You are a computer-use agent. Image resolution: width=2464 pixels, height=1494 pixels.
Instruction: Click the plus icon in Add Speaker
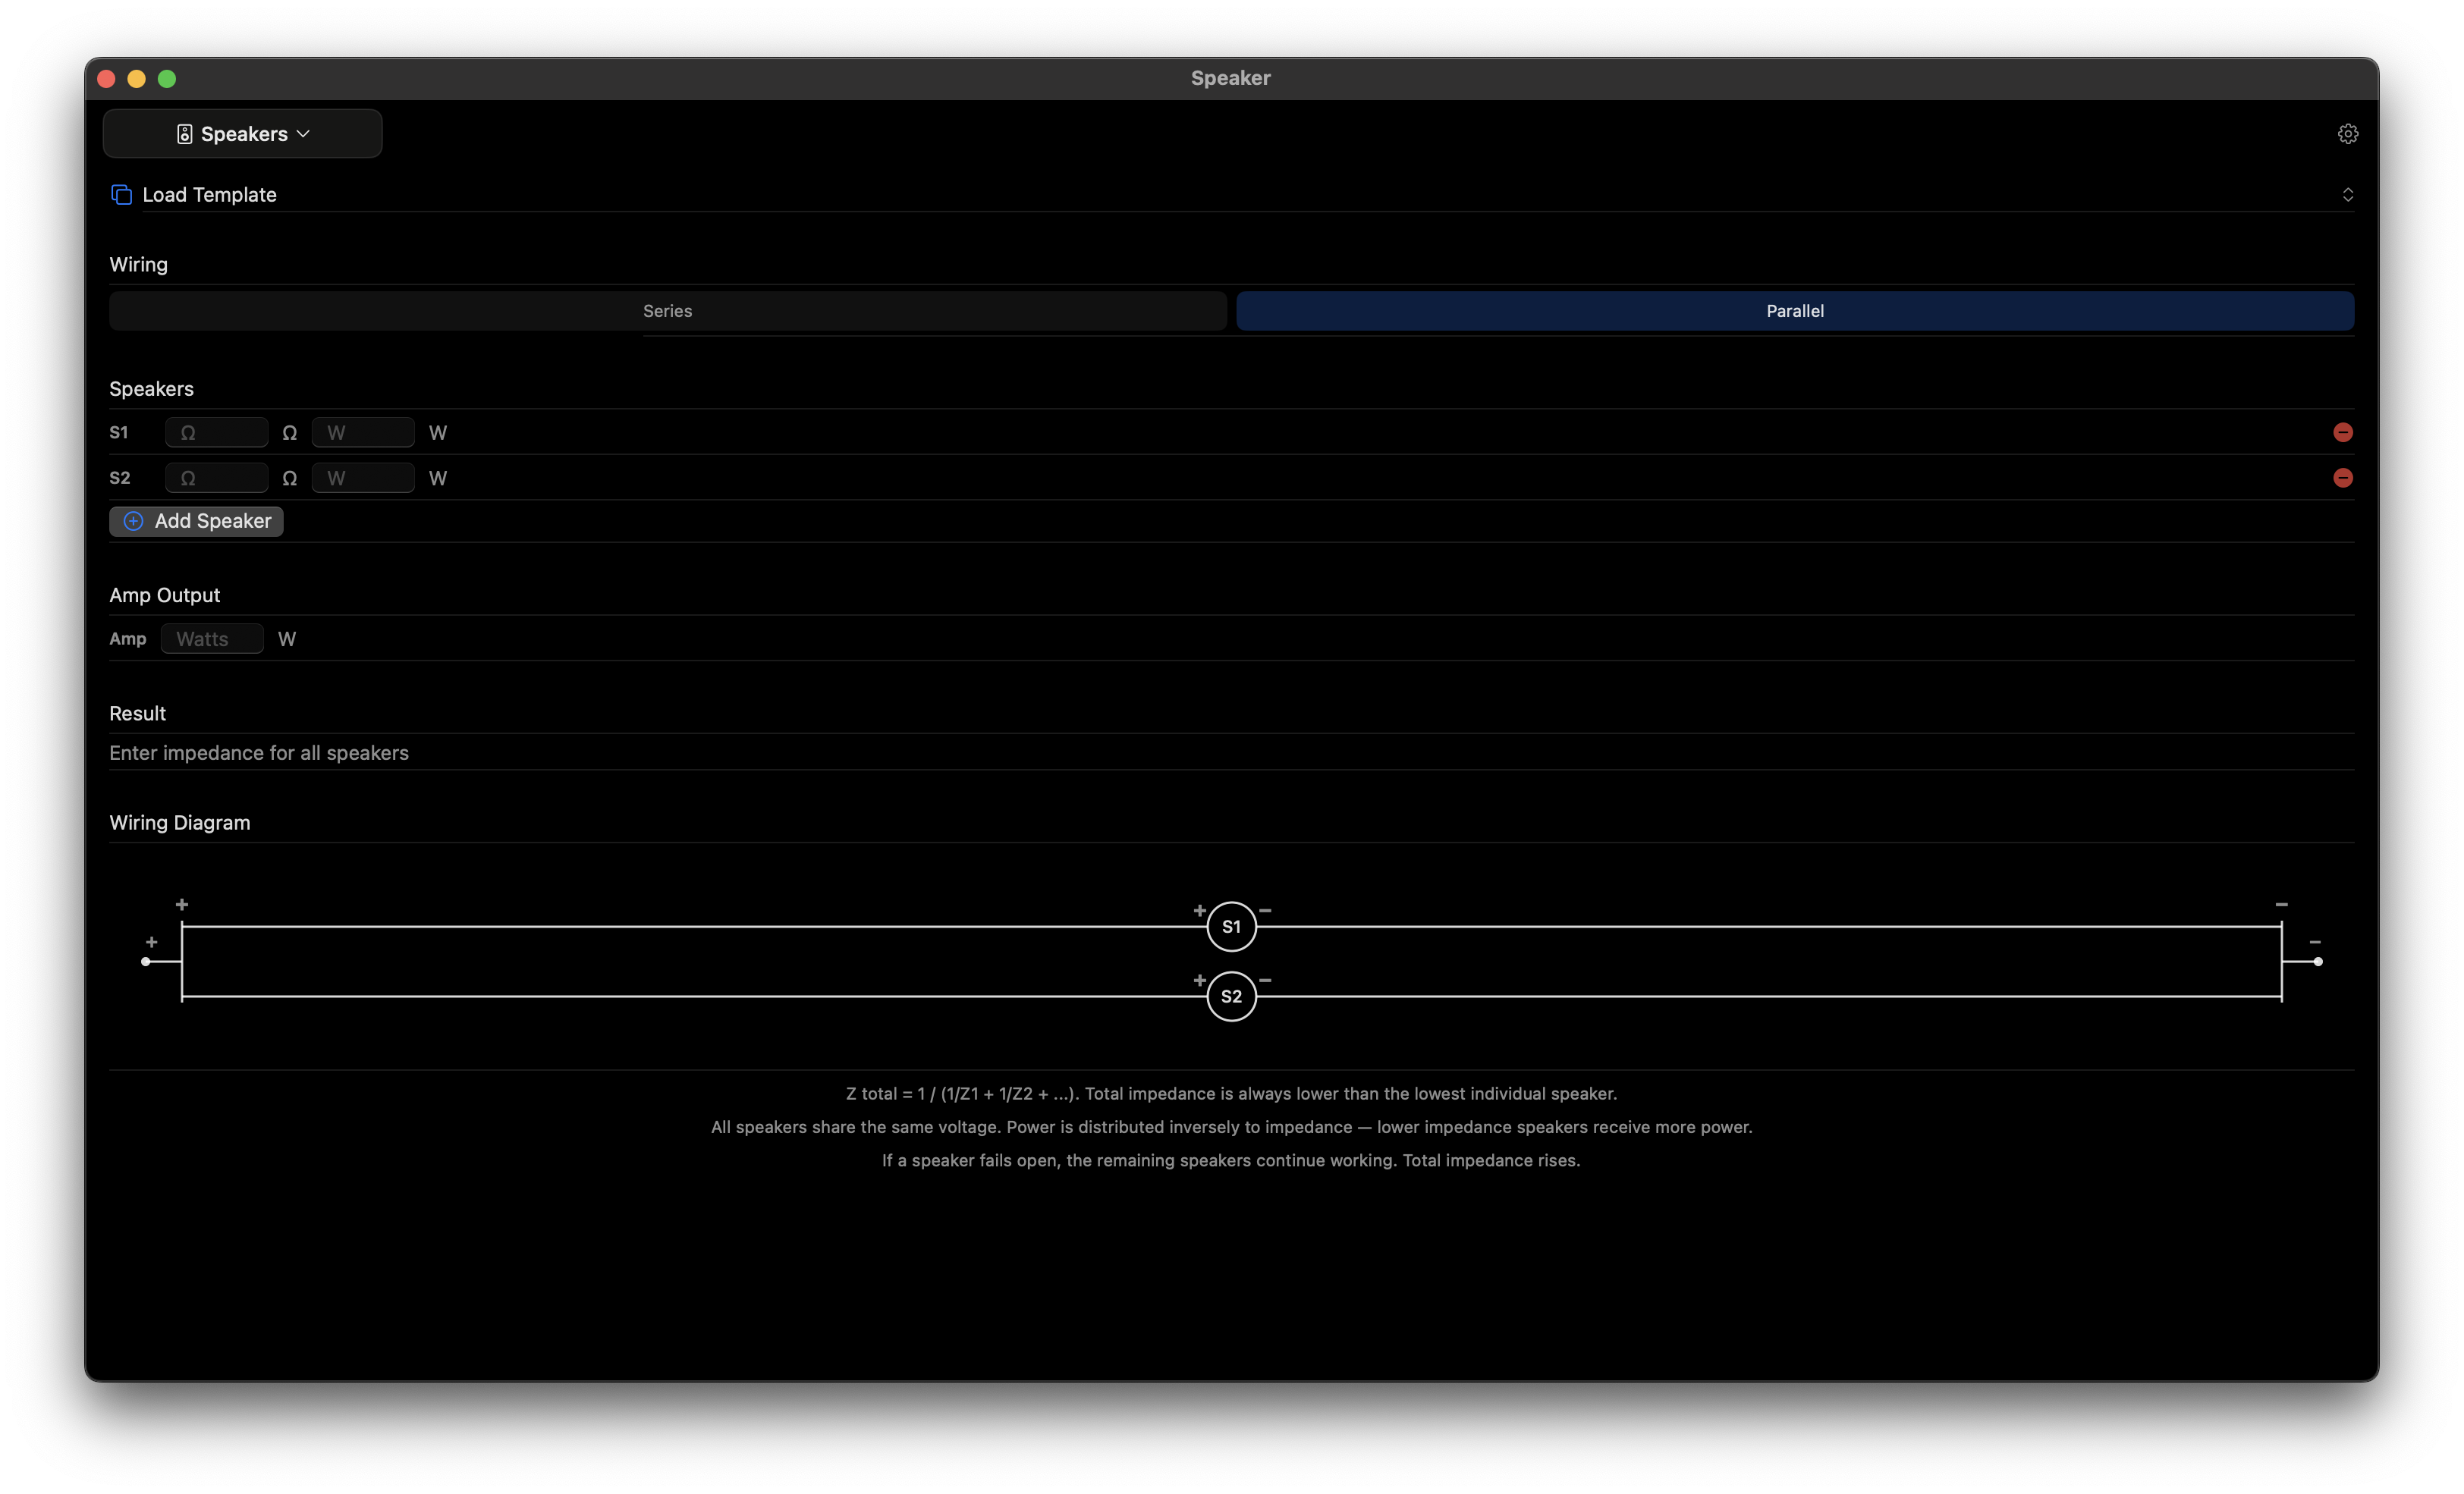(133, 521)
